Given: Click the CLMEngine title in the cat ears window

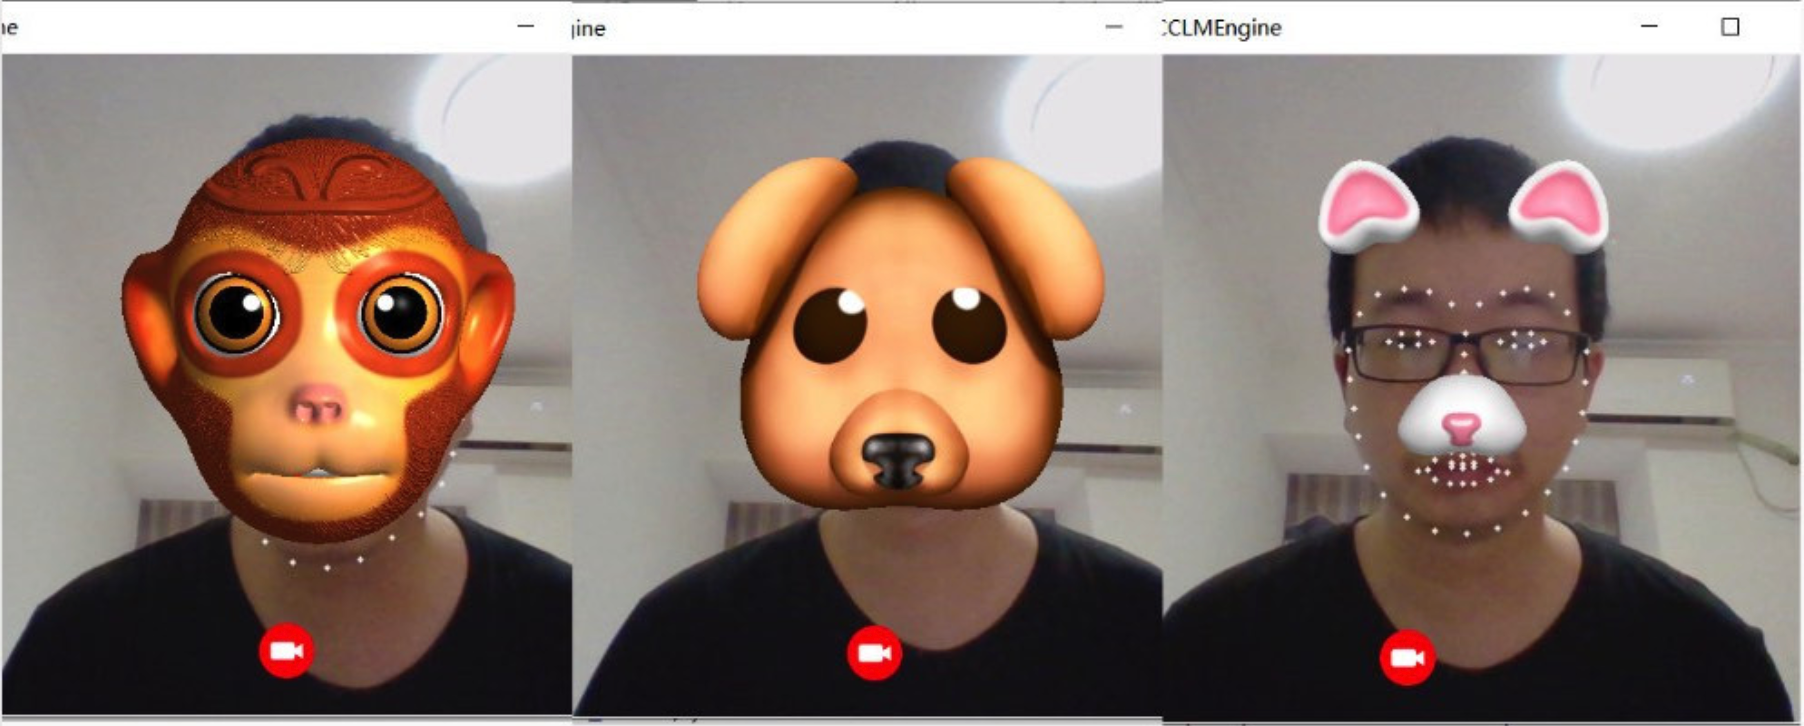Looking at the screenshot, I should (1222, 28).
